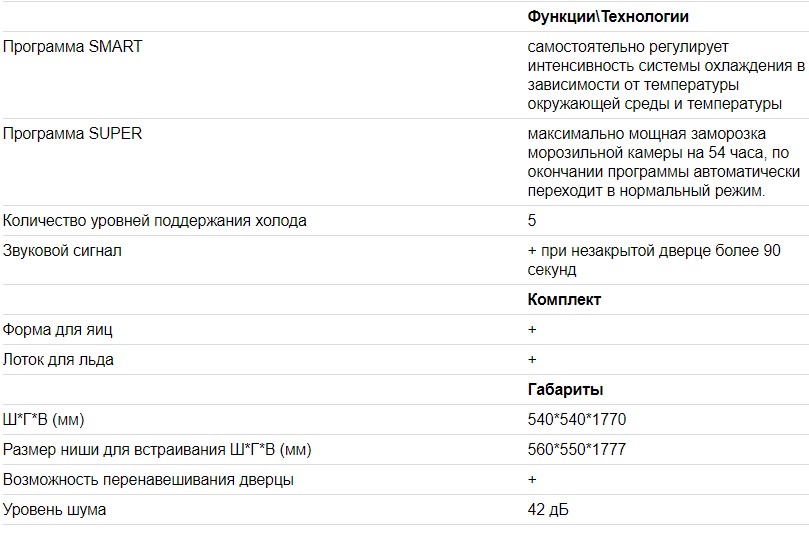The image size is (809, 543).
Task: Select the "Комплект" section header
Action: point(564,299)
